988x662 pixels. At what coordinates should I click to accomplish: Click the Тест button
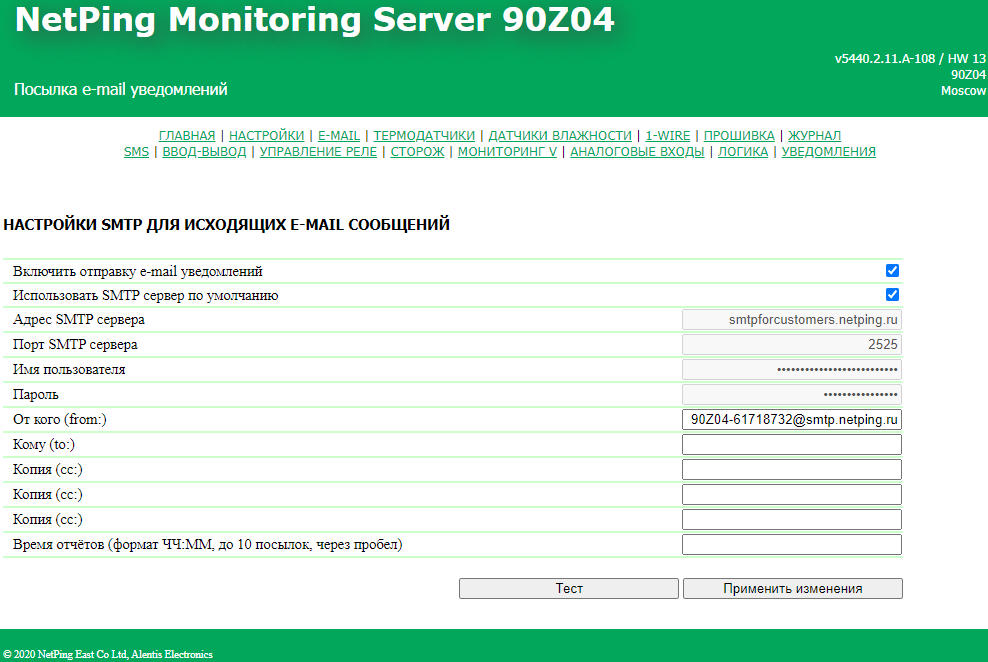click(x=568, y=589)
